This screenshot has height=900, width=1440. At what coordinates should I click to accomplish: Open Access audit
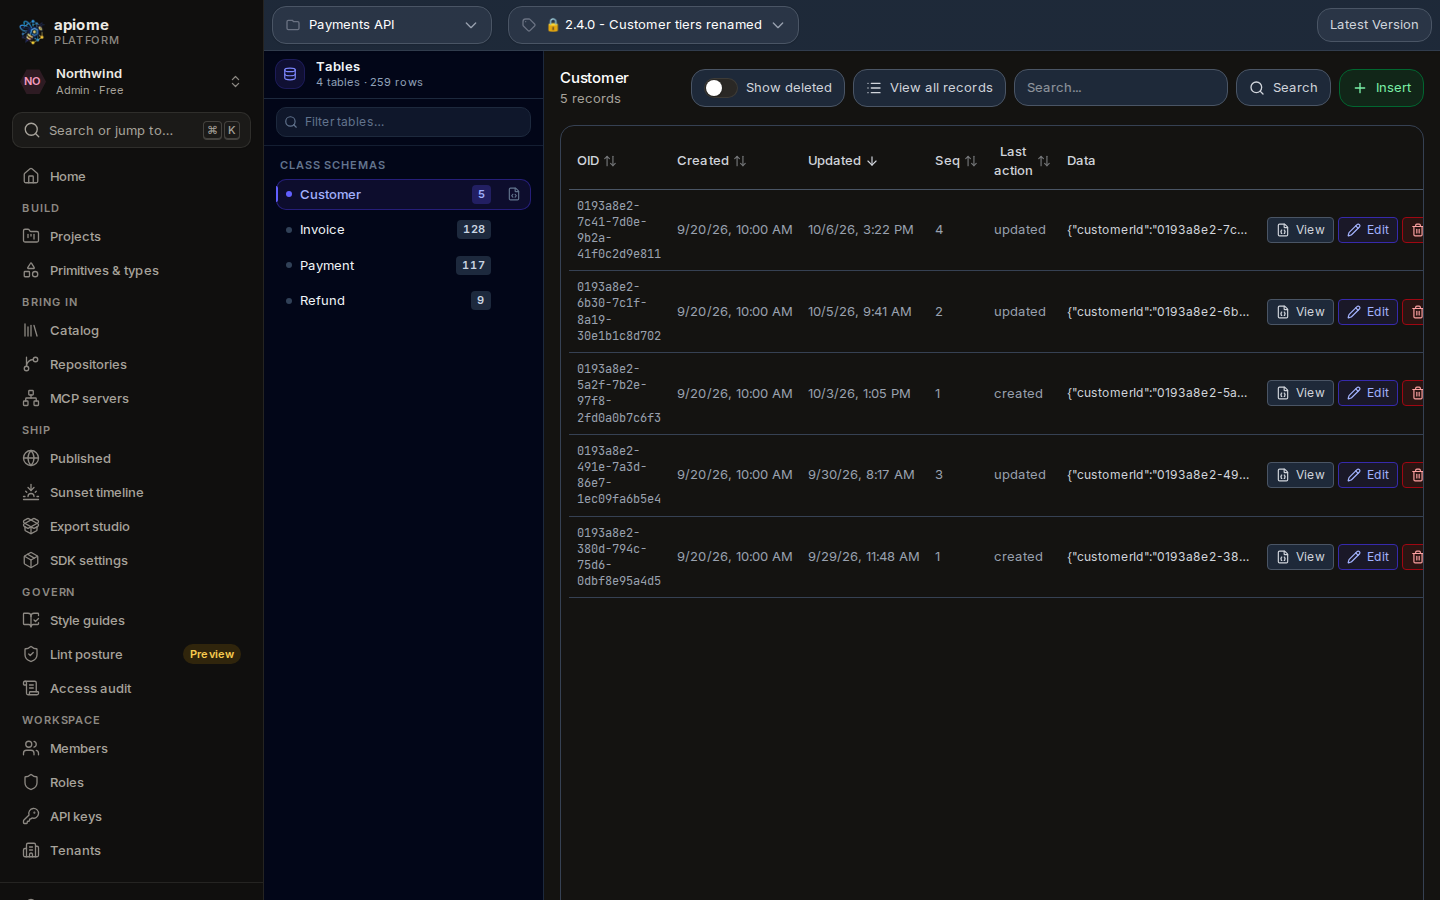coord(131,689)
